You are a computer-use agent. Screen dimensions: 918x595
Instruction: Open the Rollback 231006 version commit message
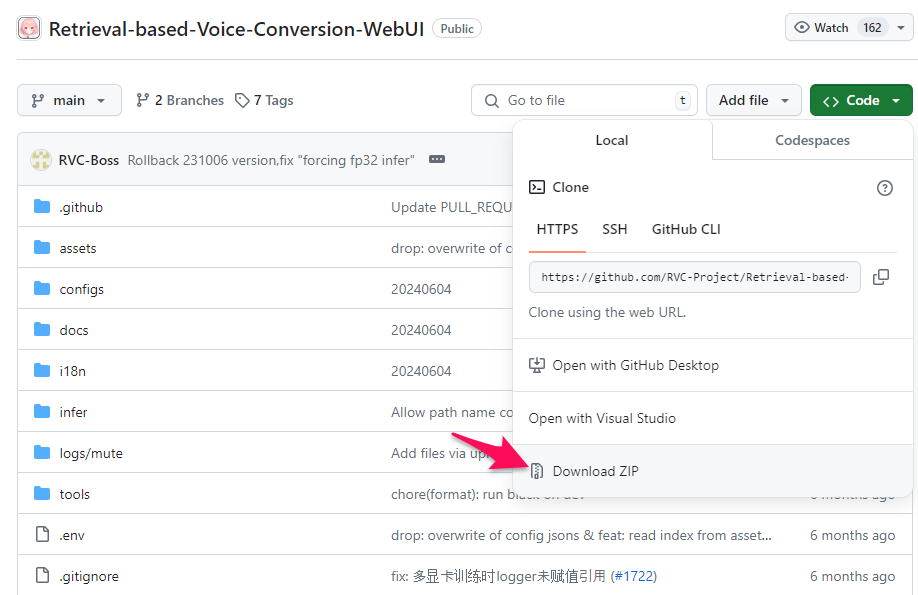coord(271,160)
